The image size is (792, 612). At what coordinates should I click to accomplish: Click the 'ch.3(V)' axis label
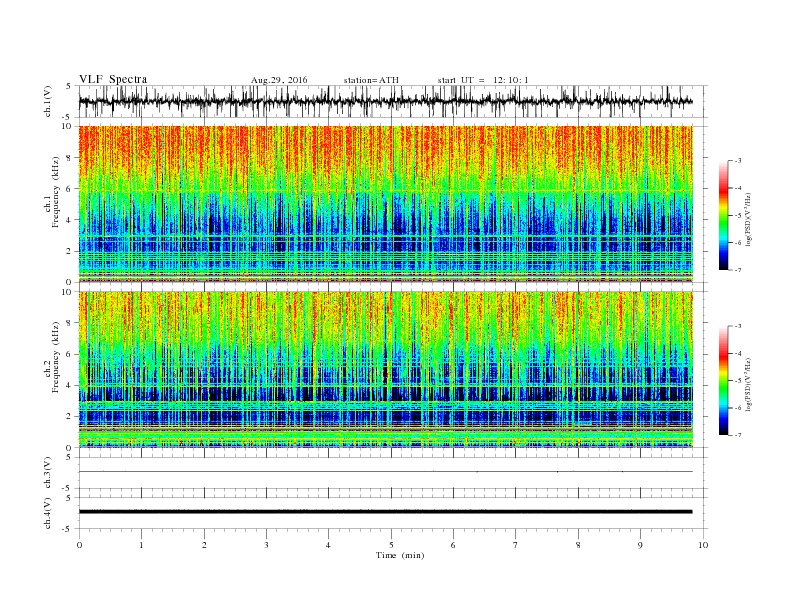[47, 473]
